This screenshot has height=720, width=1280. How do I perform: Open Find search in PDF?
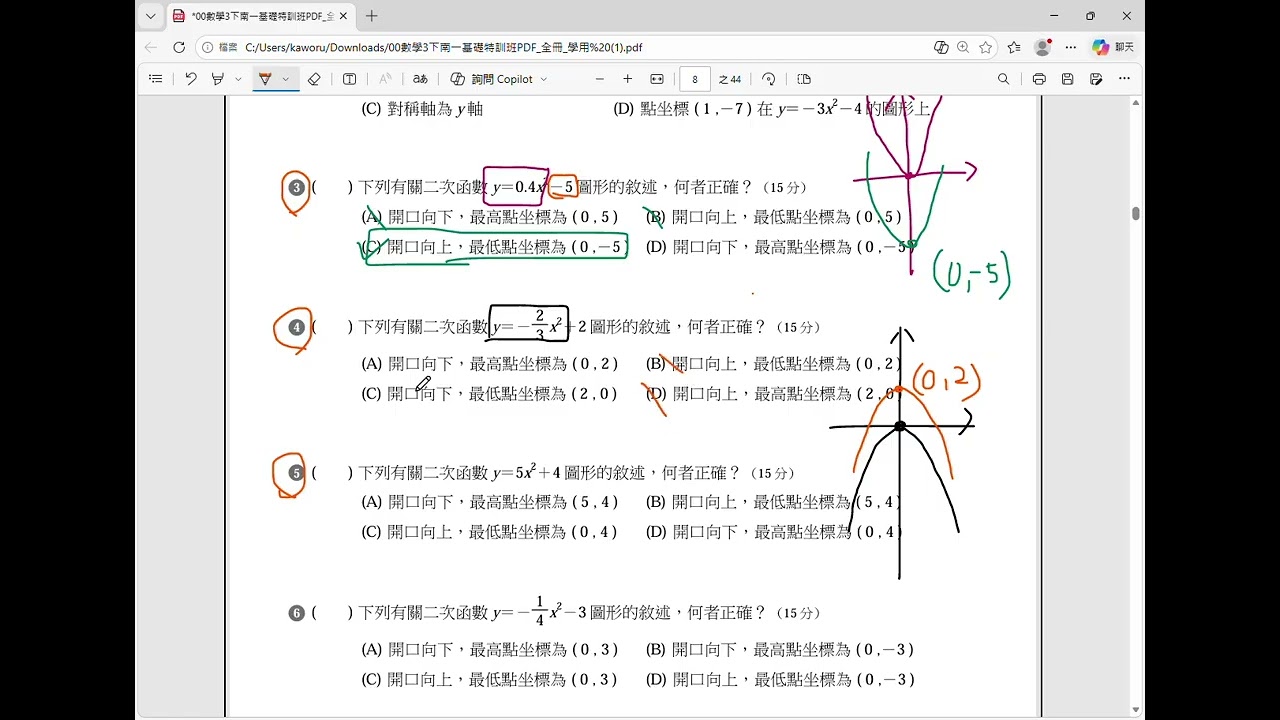click(x=1004, y=79)
